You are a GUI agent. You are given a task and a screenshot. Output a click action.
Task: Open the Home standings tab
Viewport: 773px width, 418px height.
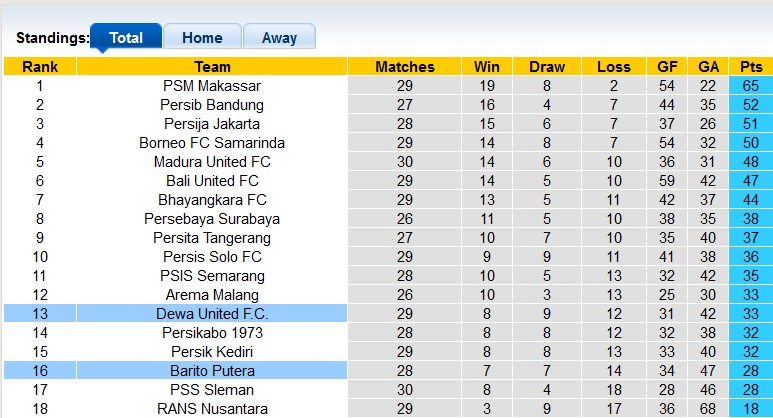201,38
